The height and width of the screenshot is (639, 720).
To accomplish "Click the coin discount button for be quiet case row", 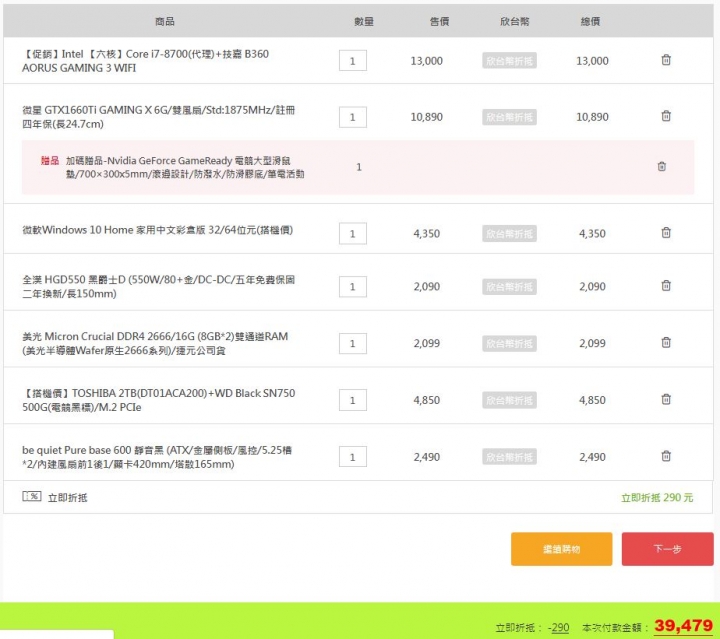I will click(x=509, y=457).
